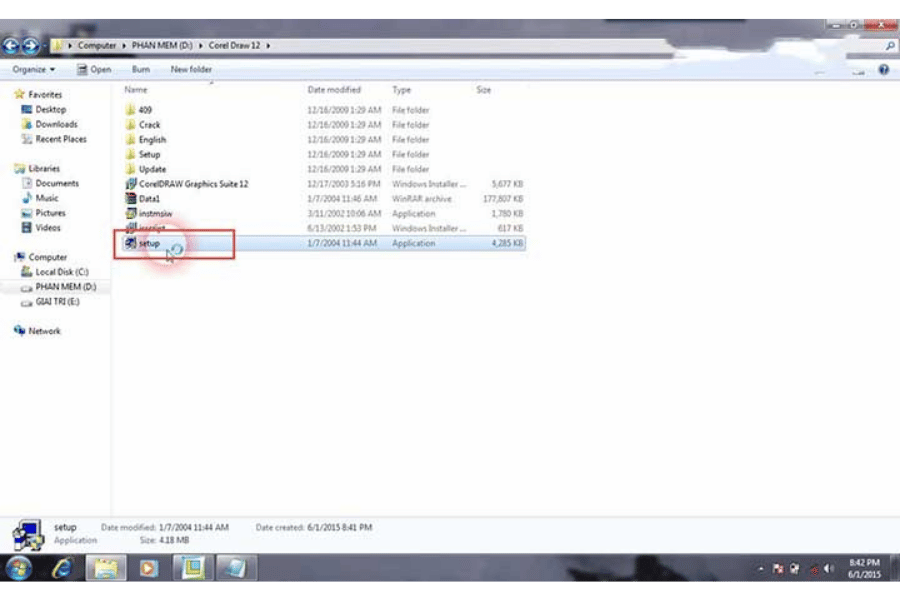
Task: Sort by Date modified column header
Action: pyautogui.click(x=333, y=90)
